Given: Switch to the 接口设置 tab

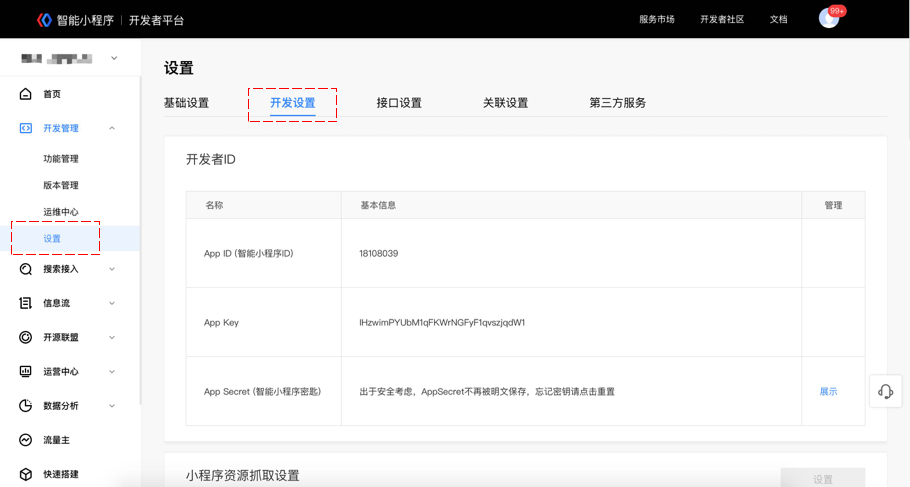Looking at the screenshot, I should coord(399,103).
